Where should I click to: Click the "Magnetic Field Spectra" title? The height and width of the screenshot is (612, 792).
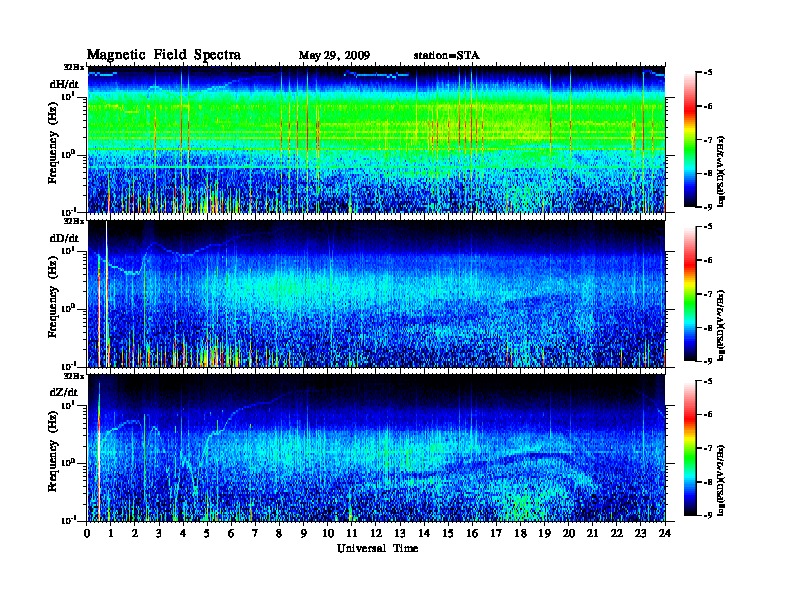[x=164, y=55]
